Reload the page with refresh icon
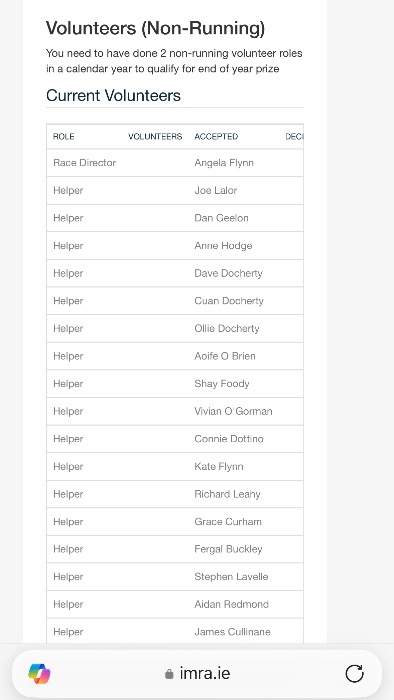The height and width of the screenshot is (700, 394). (355, 674)
